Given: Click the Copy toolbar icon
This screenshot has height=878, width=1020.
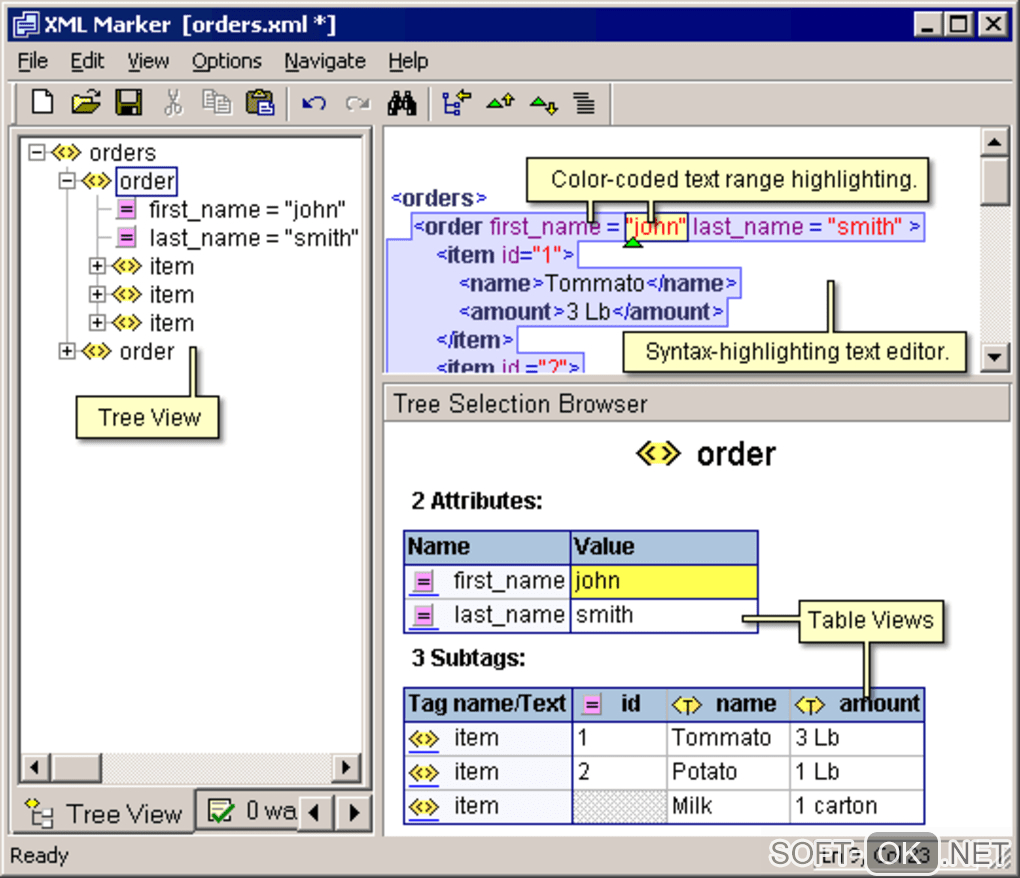Looking at the screenshot, I should pos(217,103).
